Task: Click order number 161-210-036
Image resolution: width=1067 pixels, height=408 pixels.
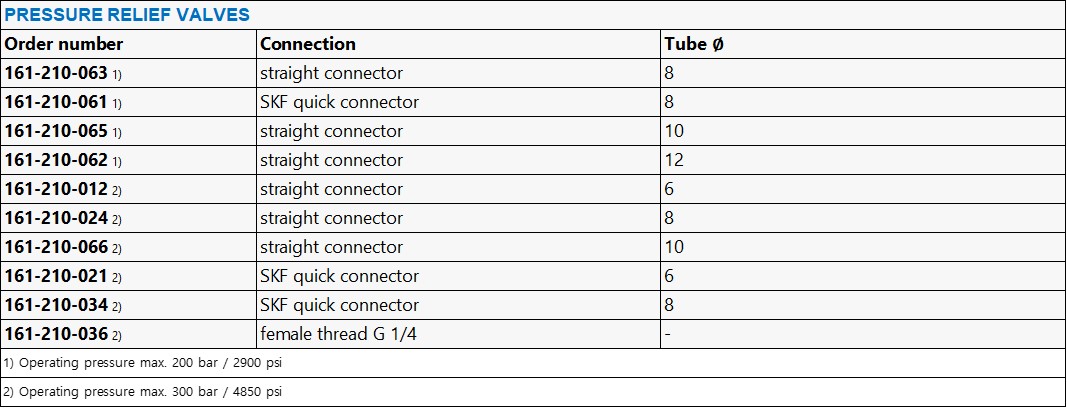Action: 56,334
